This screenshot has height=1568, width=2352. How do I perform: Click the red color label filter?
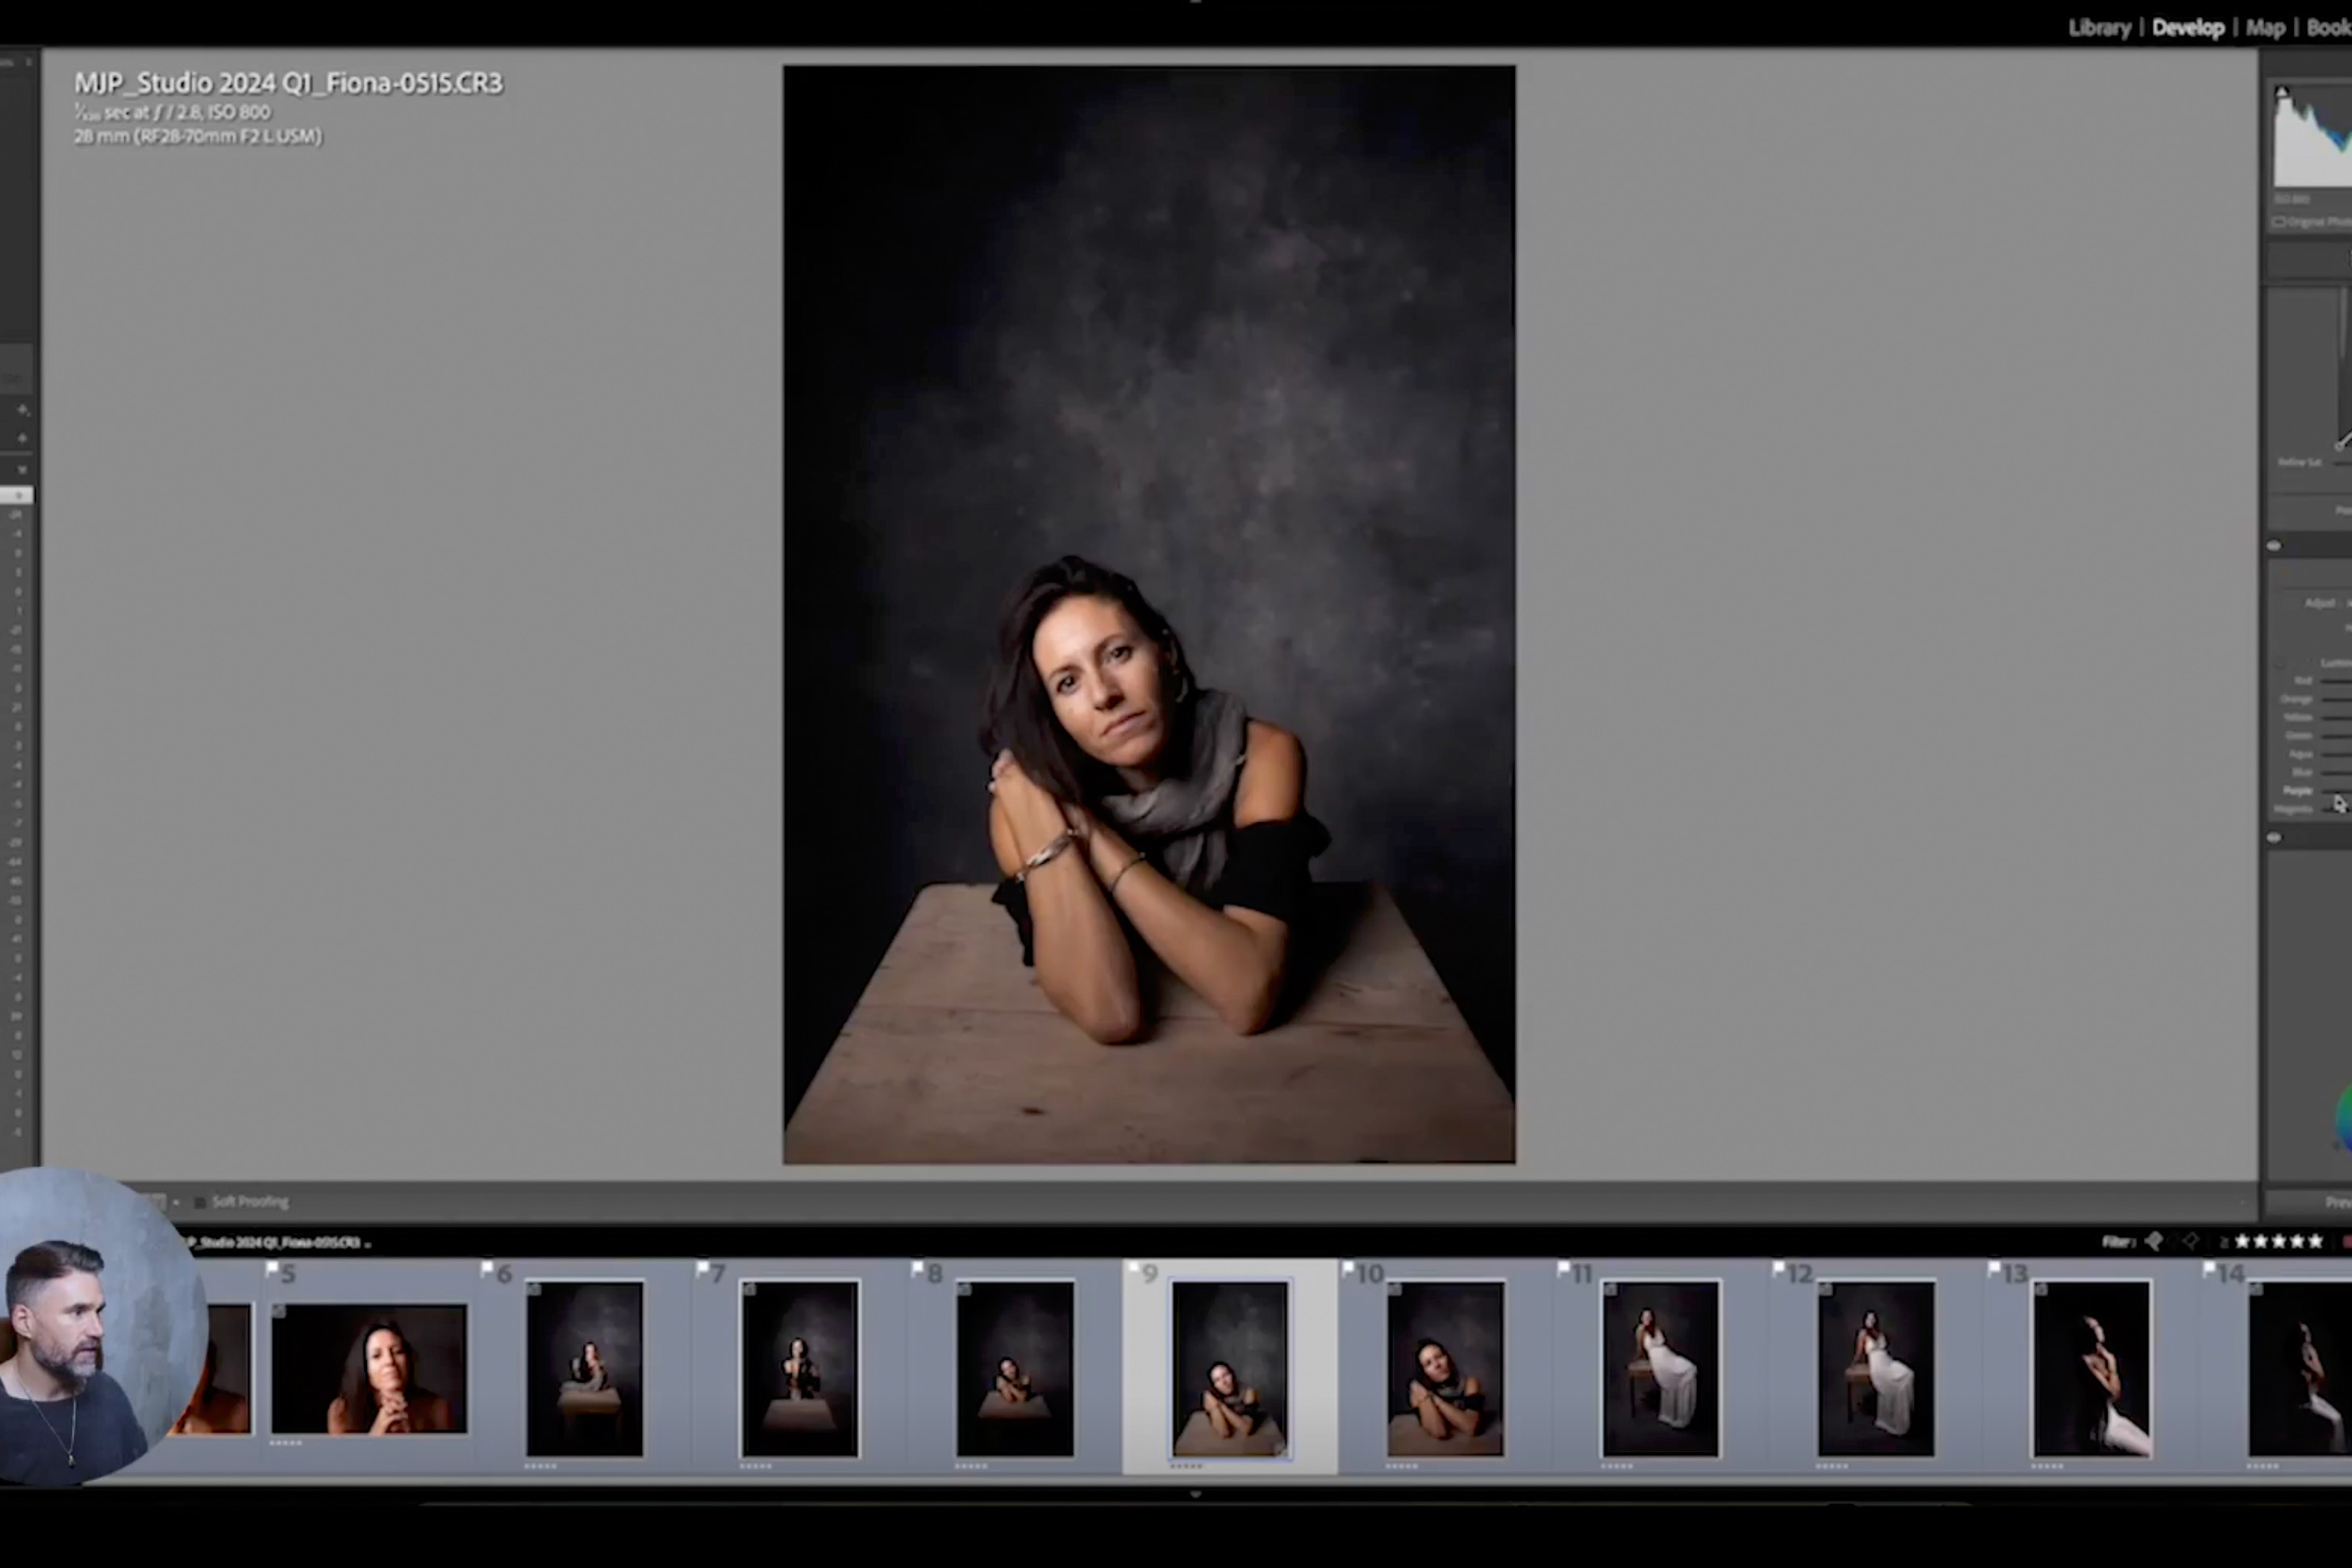[2346, 1241]
